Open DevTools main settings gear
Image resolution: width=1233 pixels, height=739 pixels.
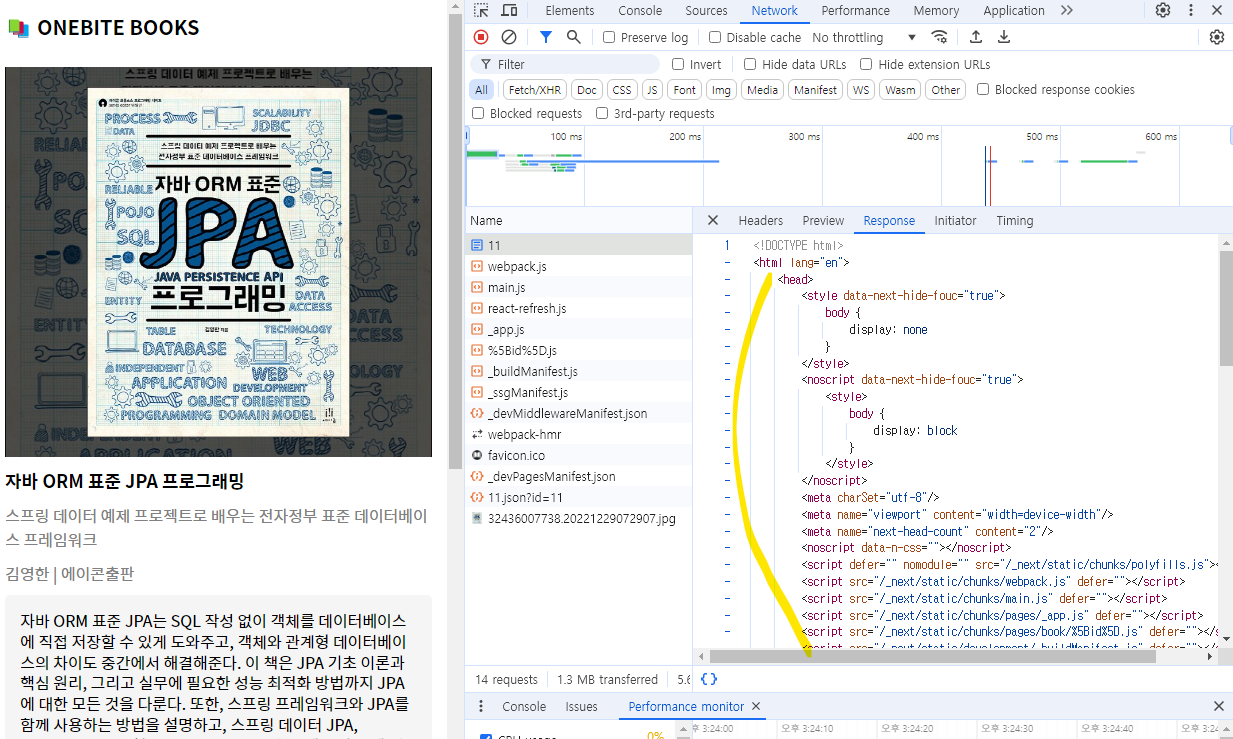pyautogui.click(x=1163, y=11)
